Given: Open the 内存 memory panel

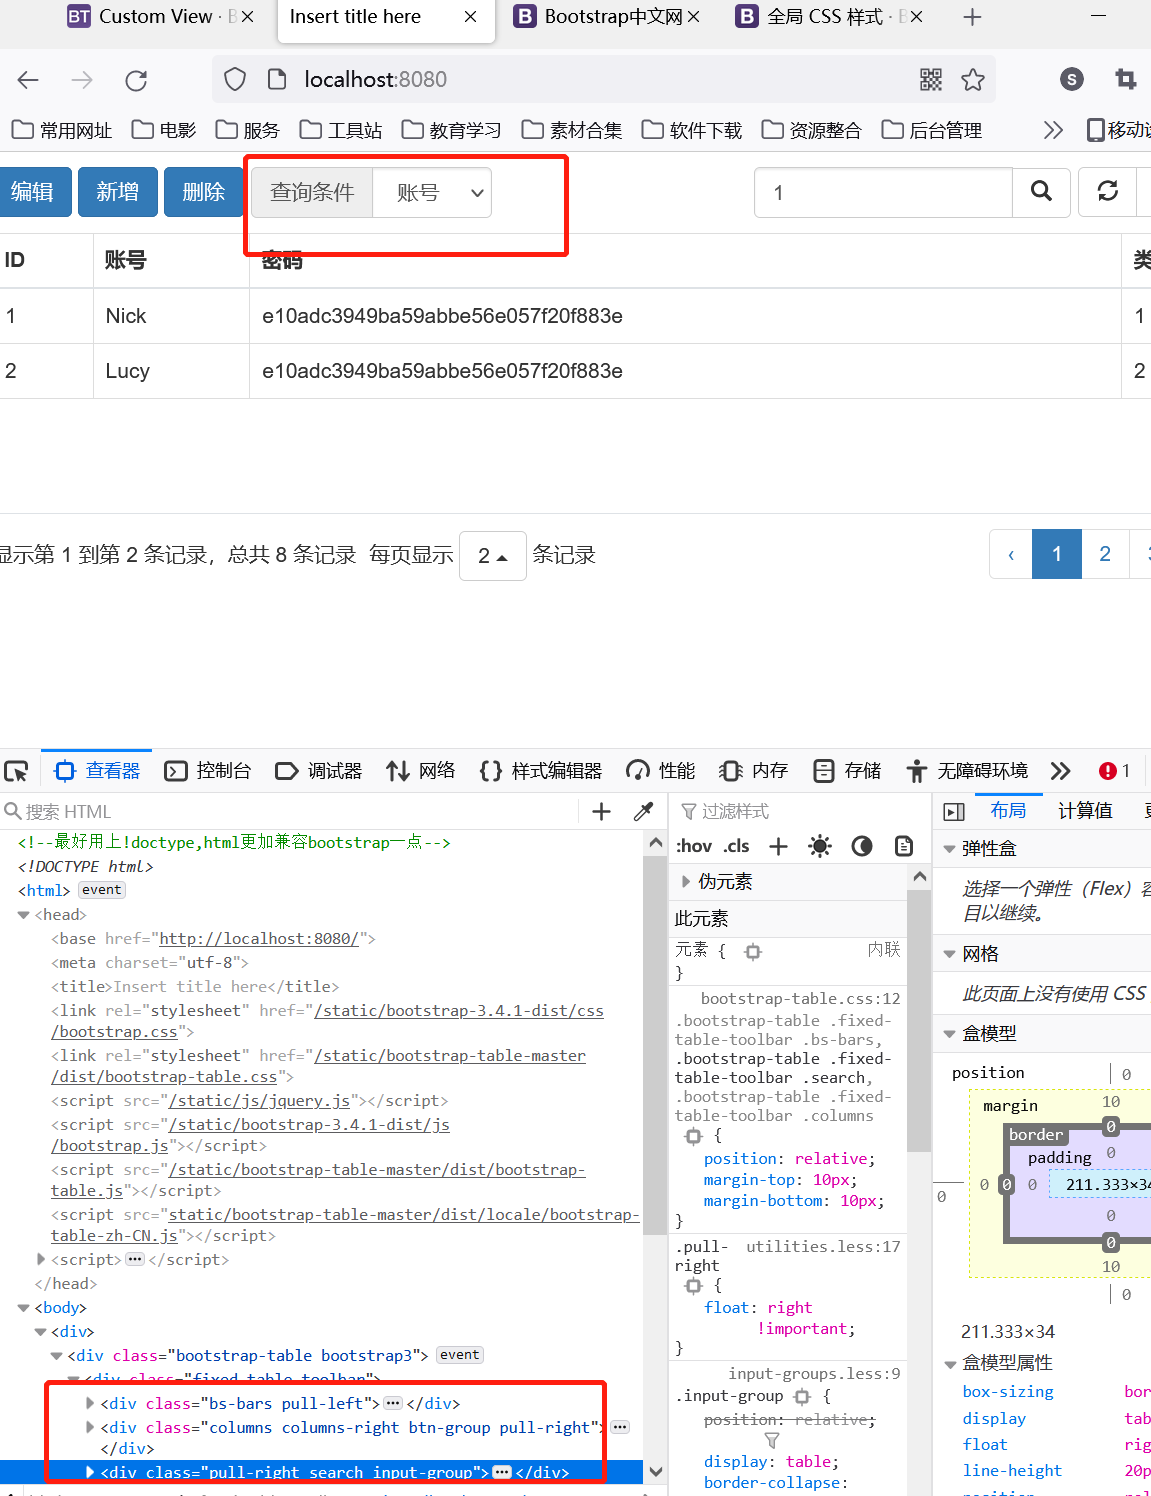Looking at the screenshot, I should pos(754,771).
